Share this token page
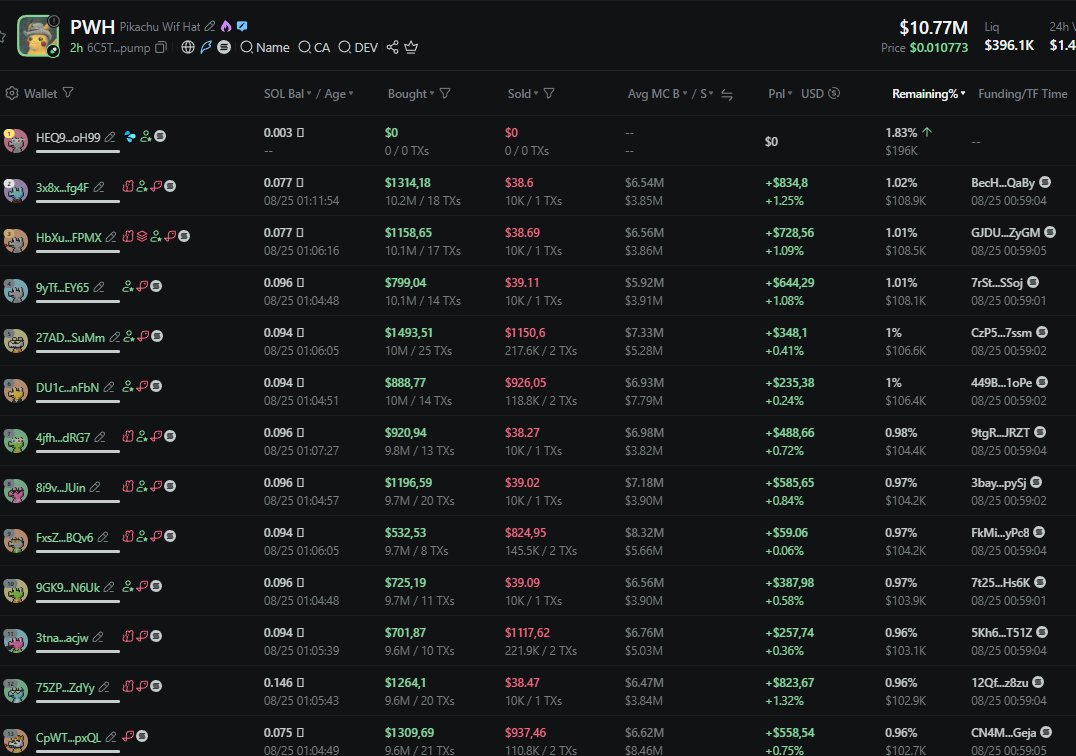The image size is (1076, 756). point(393,47)
